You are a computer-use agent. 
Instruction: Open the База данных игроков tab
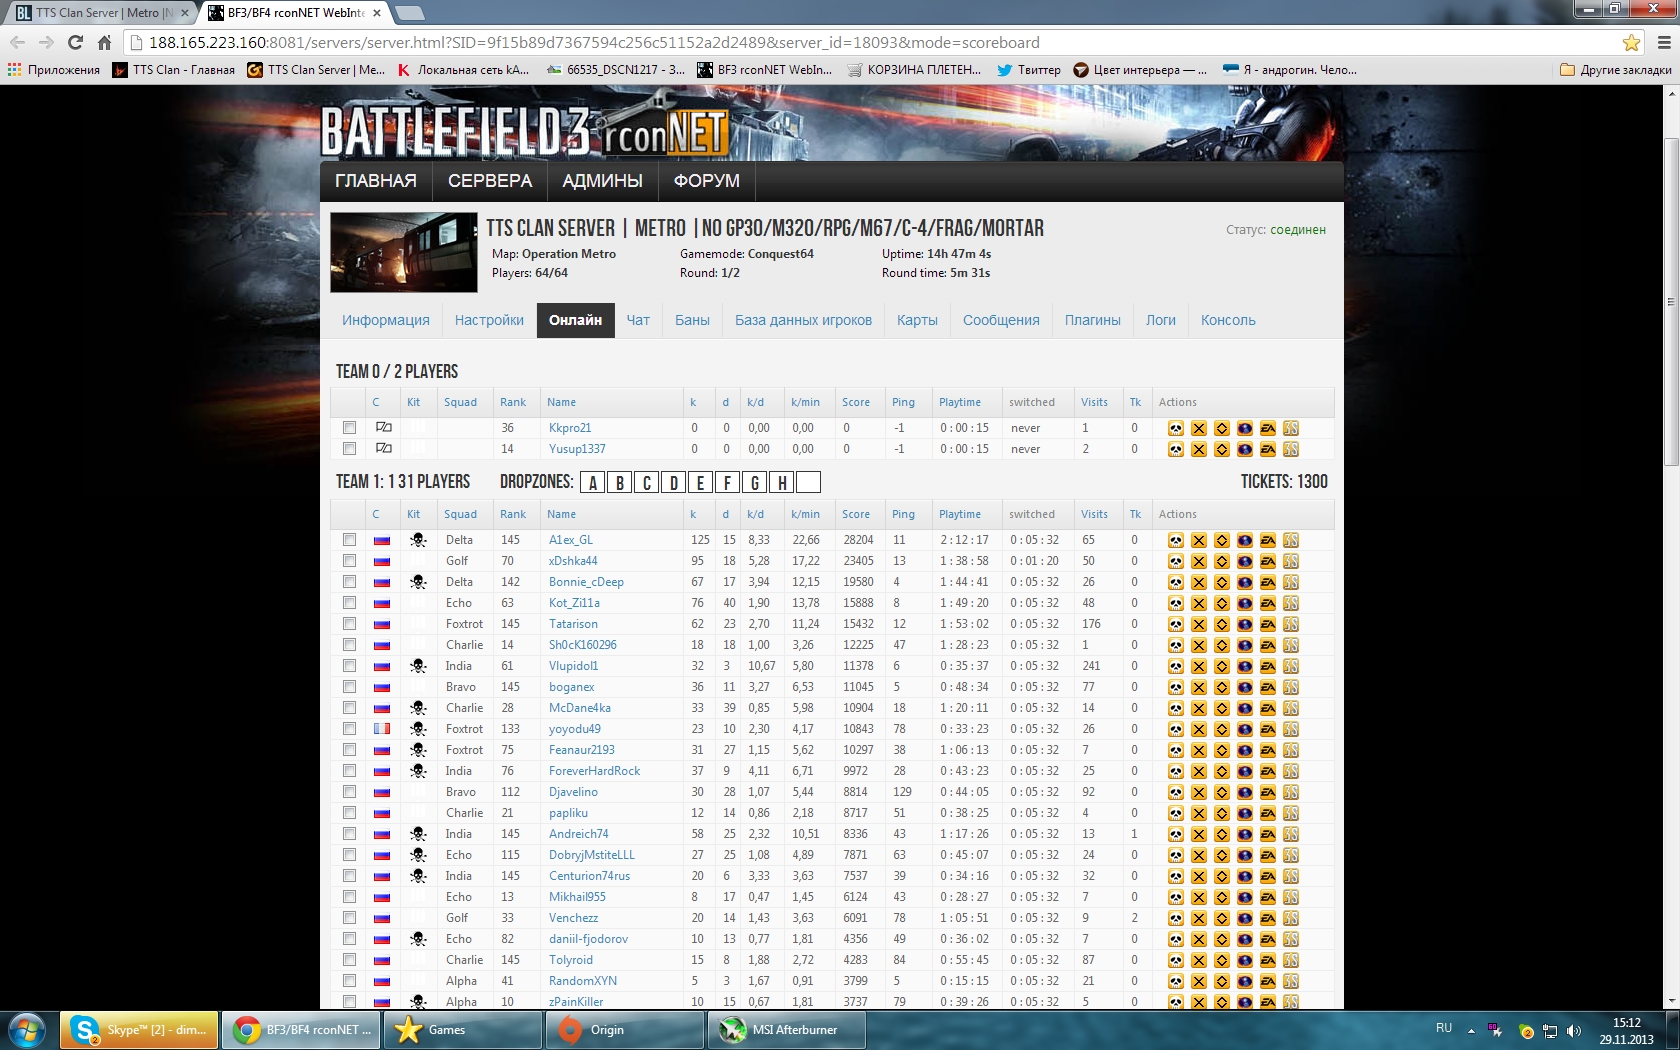[803, 320]
